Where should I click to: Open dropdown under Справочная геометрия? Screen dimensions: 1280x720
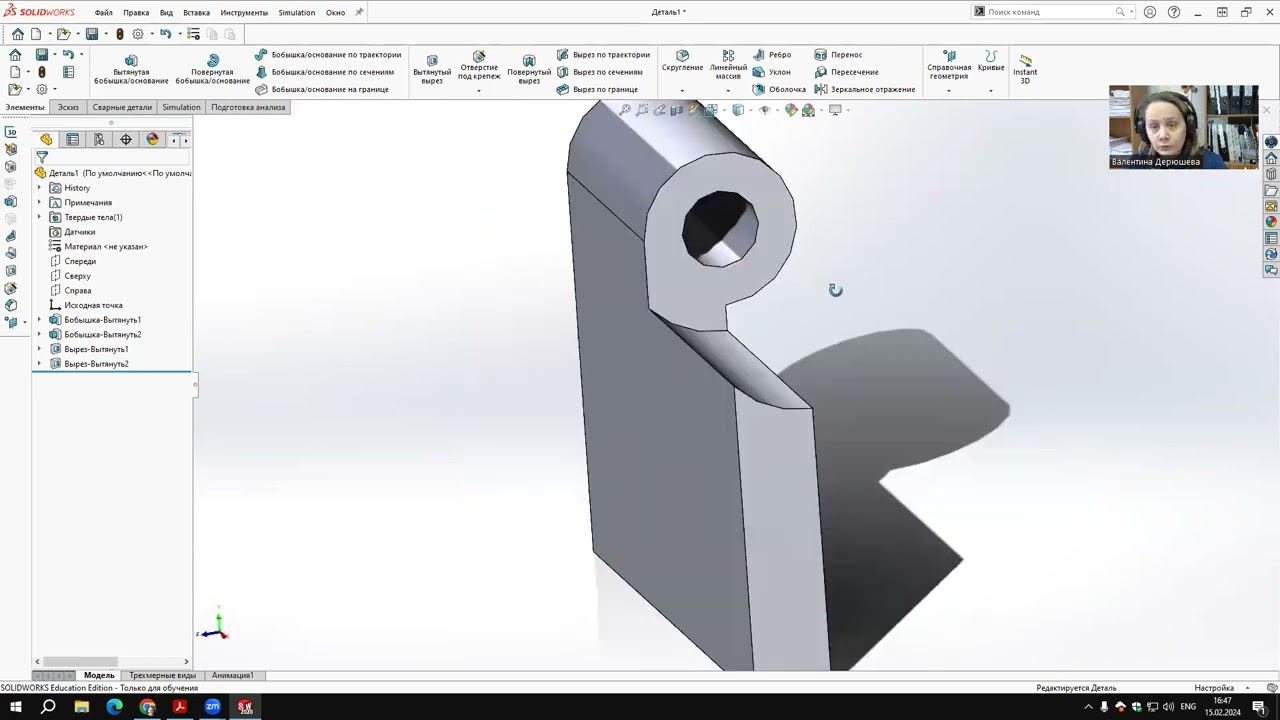[949, 91]
